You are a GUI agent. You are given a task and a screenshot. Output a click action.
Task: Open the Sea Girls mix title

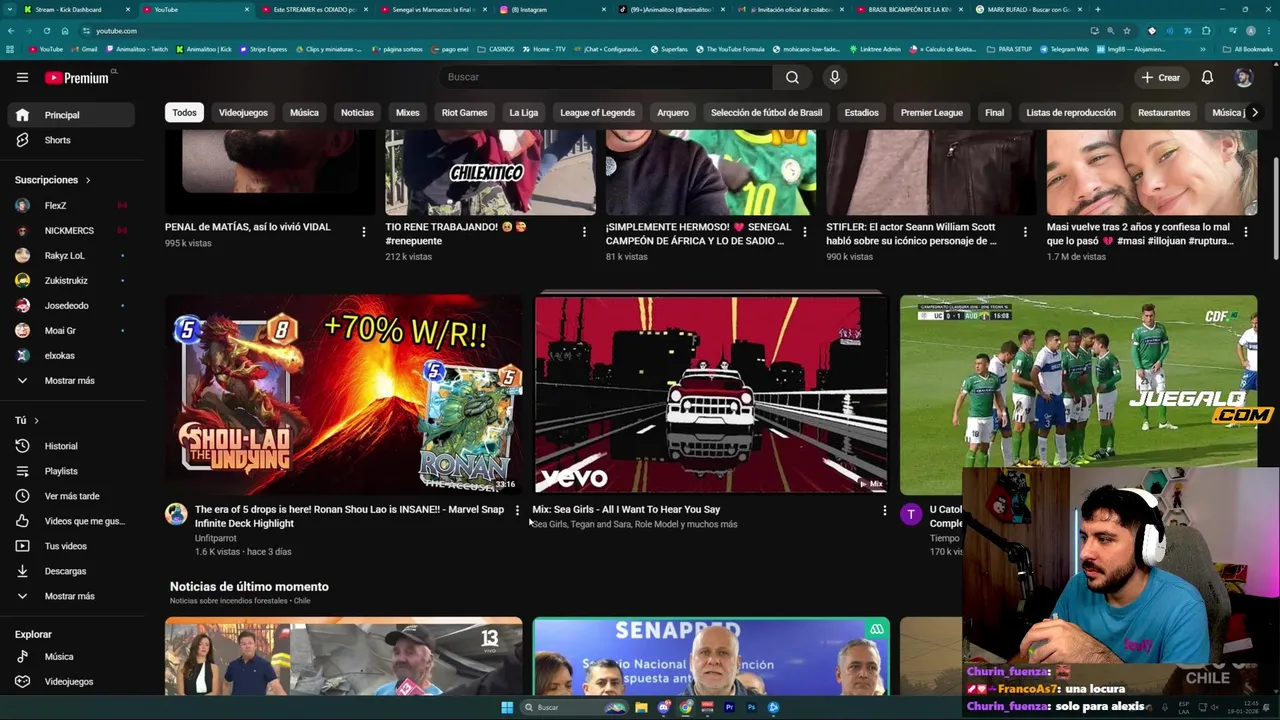[x=626, y=510]
